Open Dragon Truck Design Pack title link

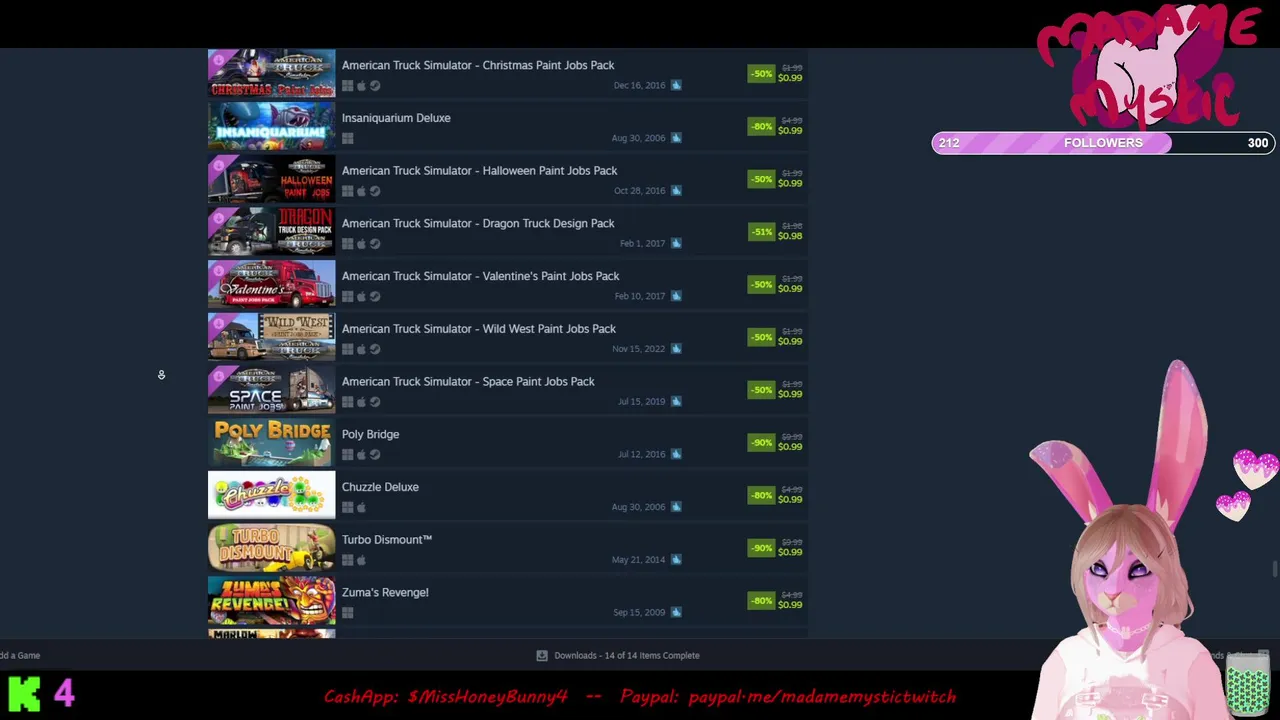click(x=478, y=224)
